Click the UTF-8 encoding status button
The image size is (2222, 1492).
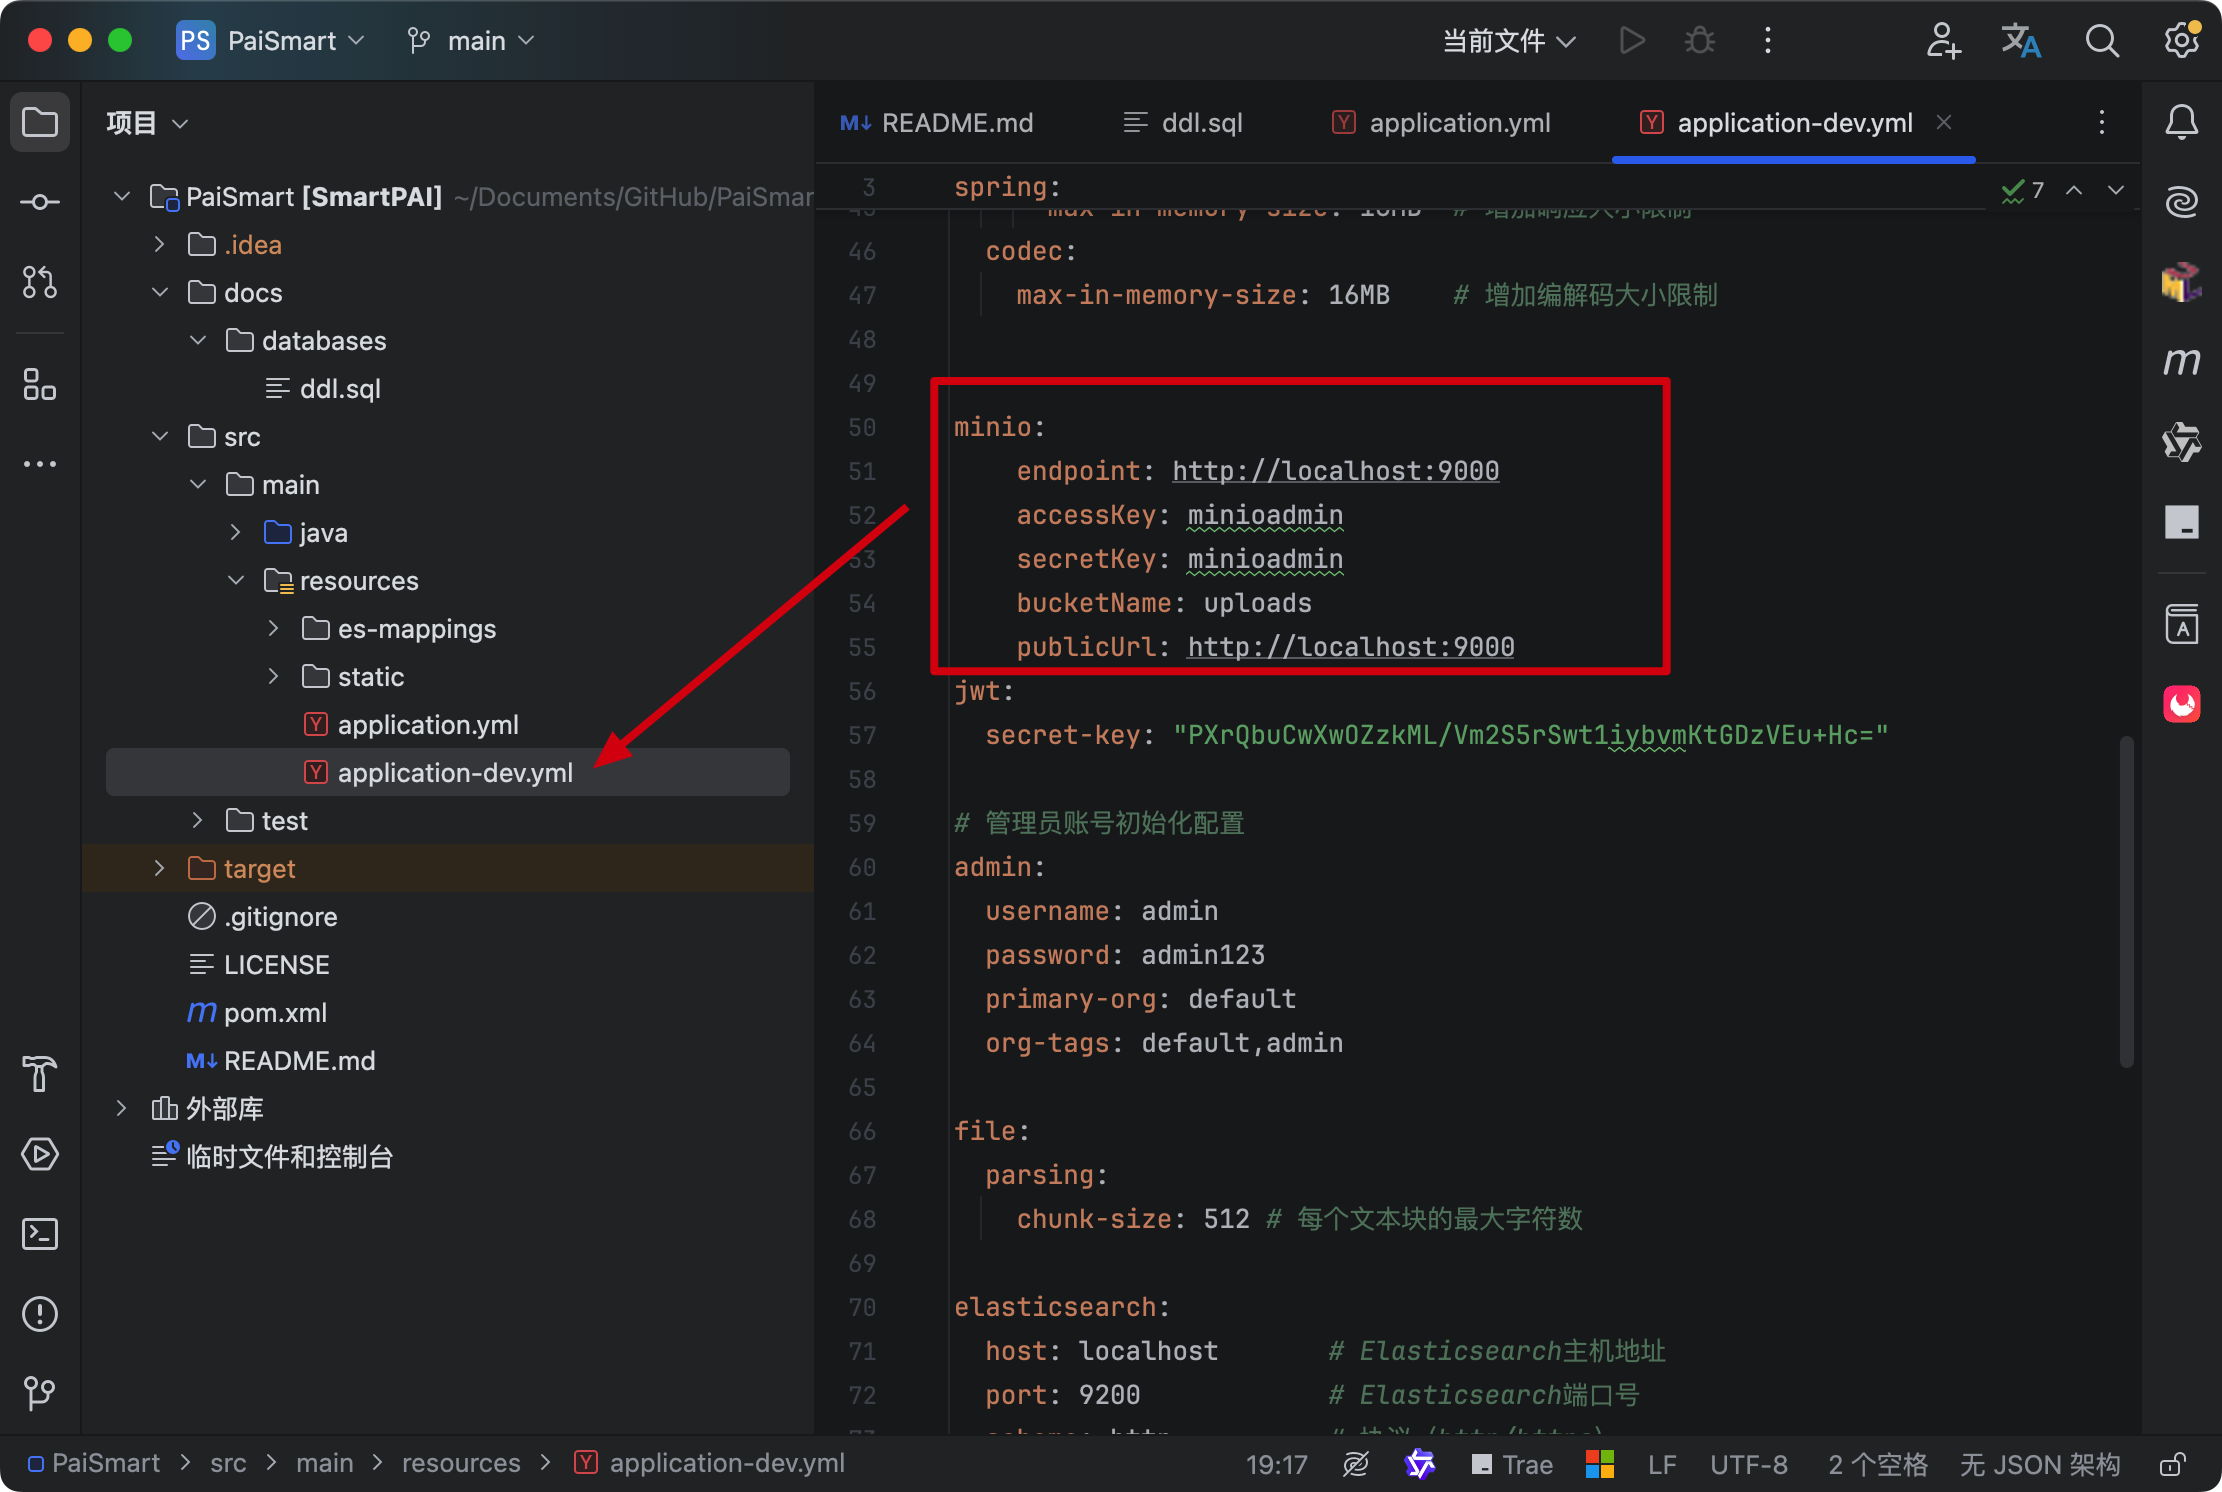(1748, 1465)
